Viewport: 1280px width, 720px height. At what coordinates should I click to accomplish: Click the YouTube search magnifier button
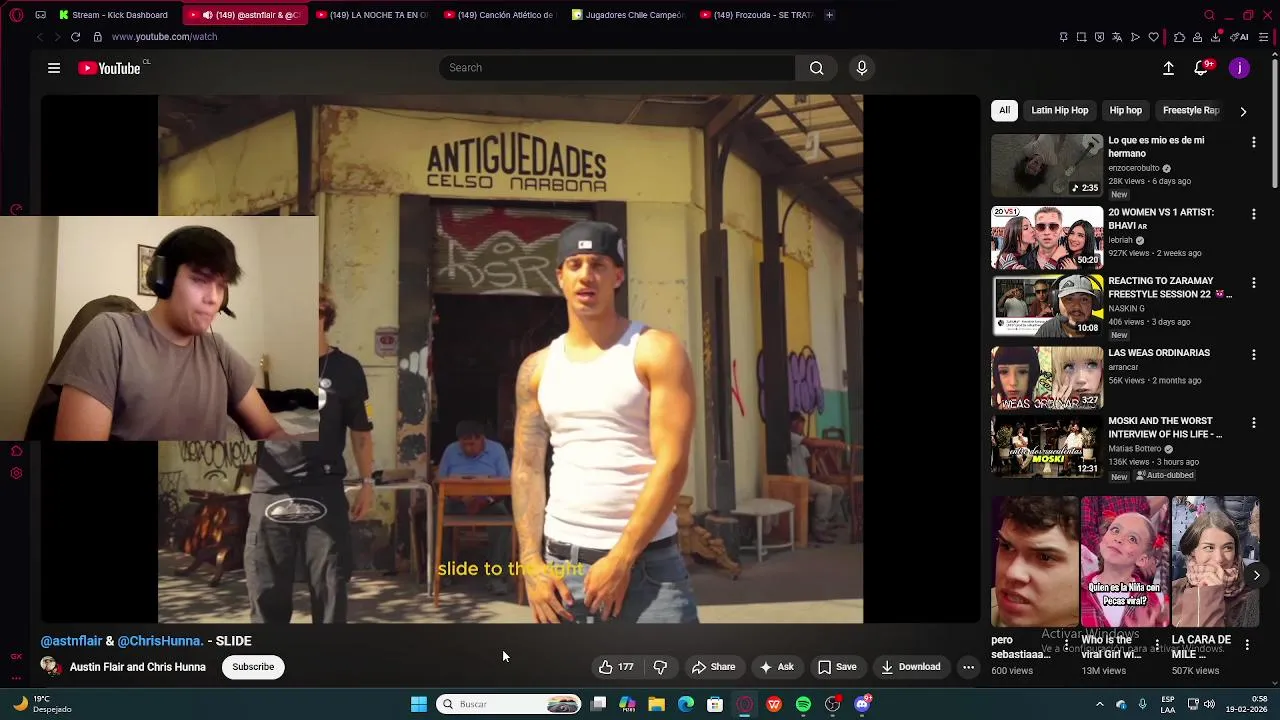coord(817,68)
